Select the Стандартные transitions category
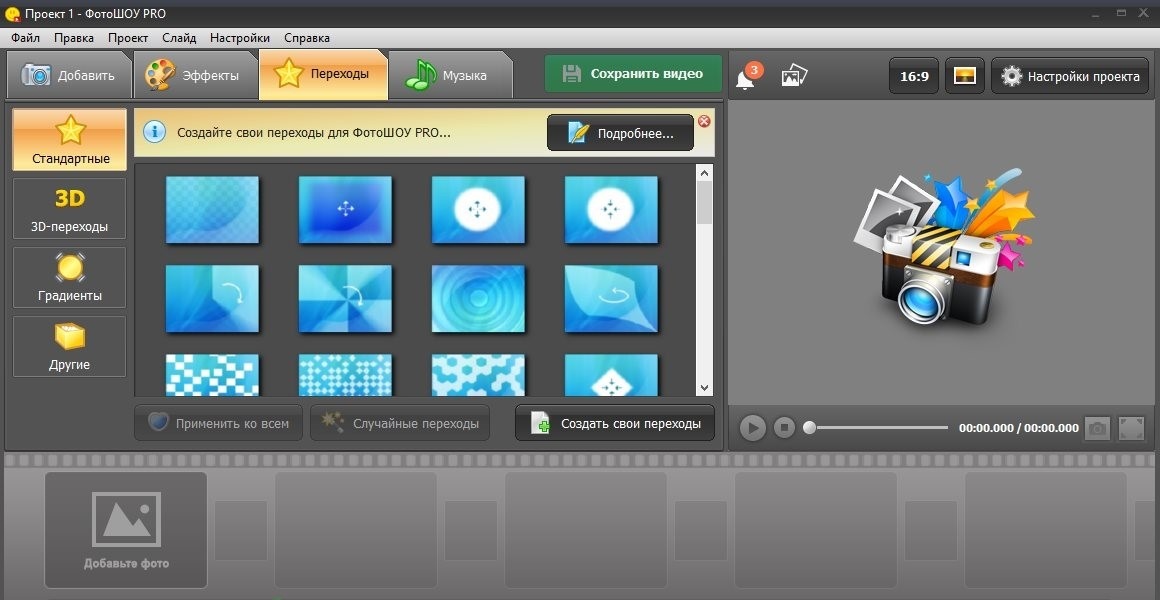 [70, 140]
